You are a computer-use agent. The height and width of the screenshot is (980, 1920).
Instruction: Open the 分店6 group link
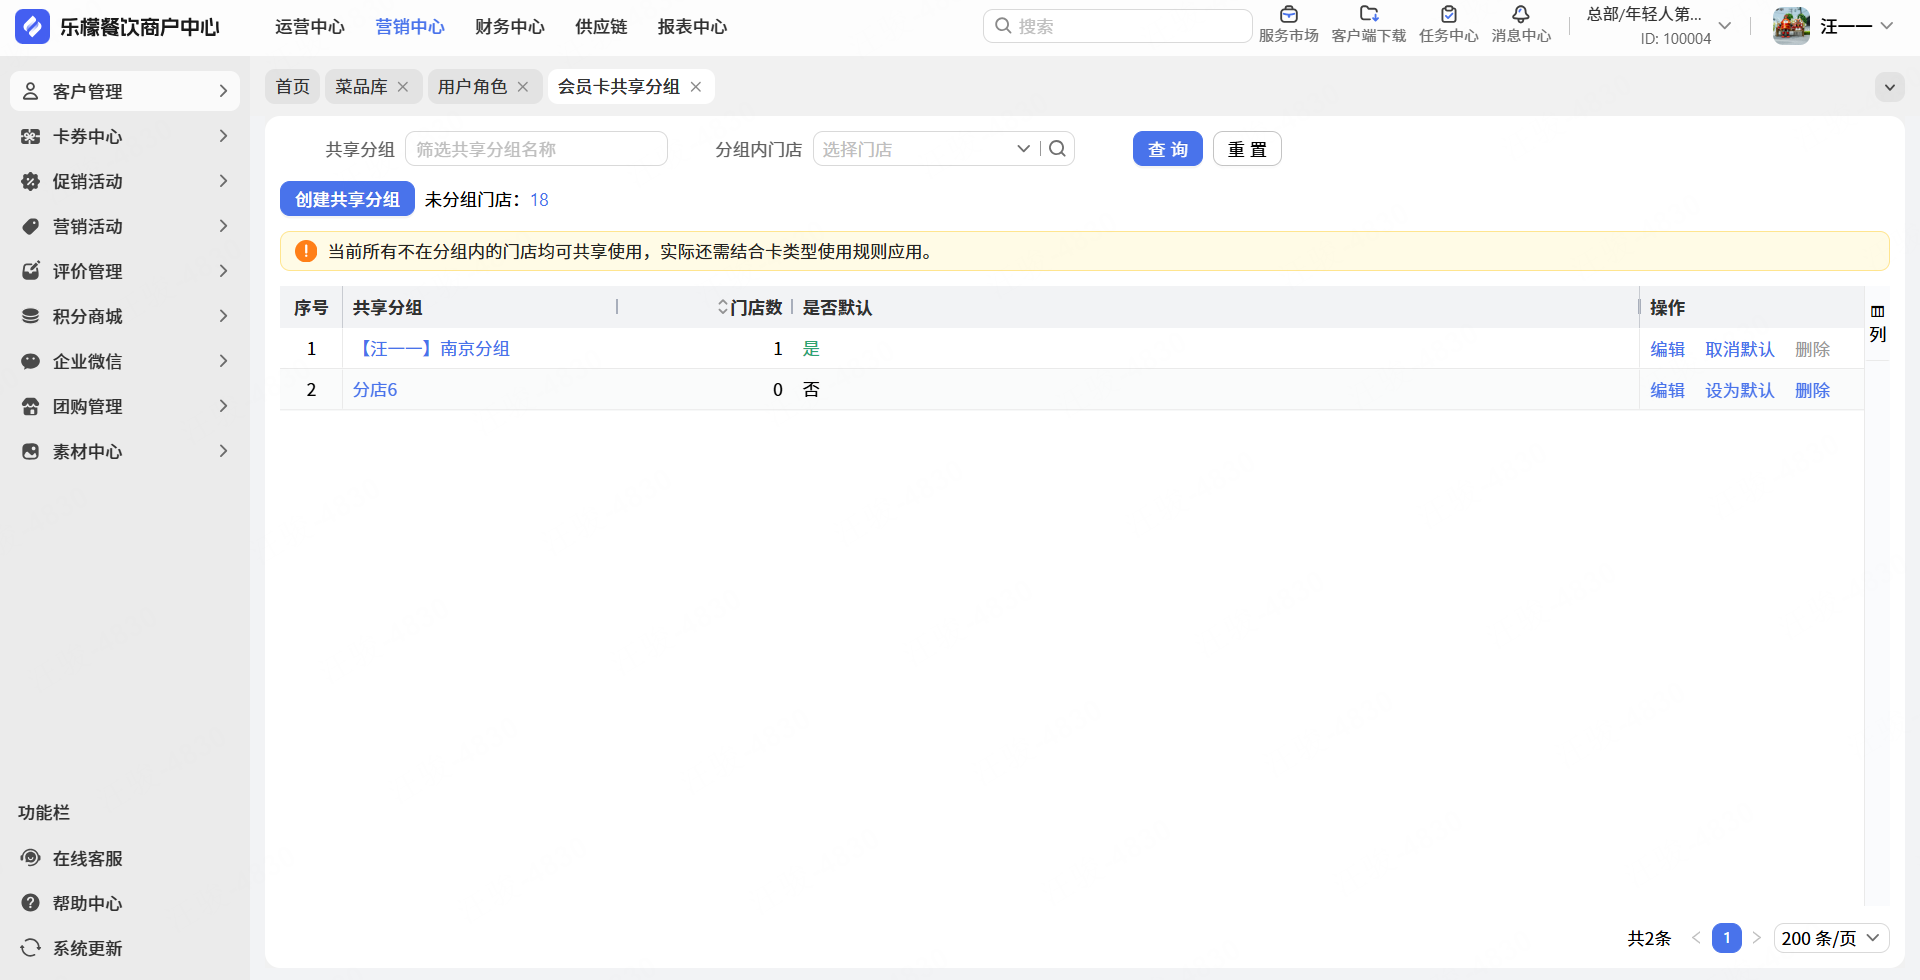click(375, 390)
